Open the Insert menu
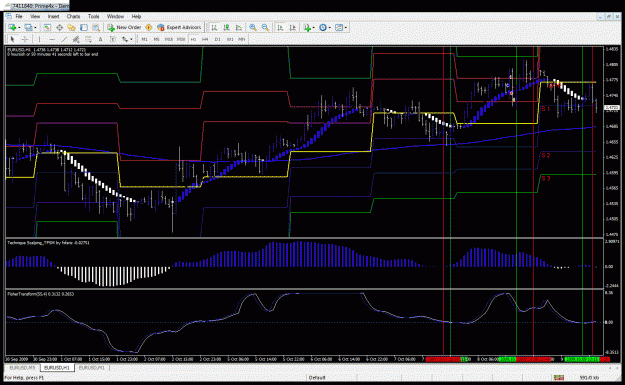This screenshot has width=625, height=385. 53,16
